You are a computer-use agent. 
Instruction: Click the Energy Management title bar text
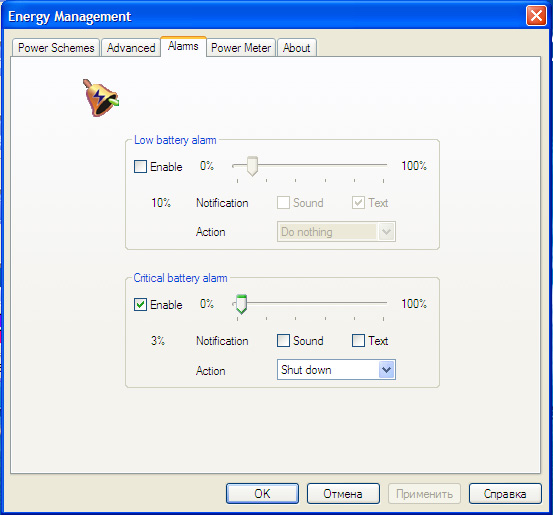click(x=69, y=17)
